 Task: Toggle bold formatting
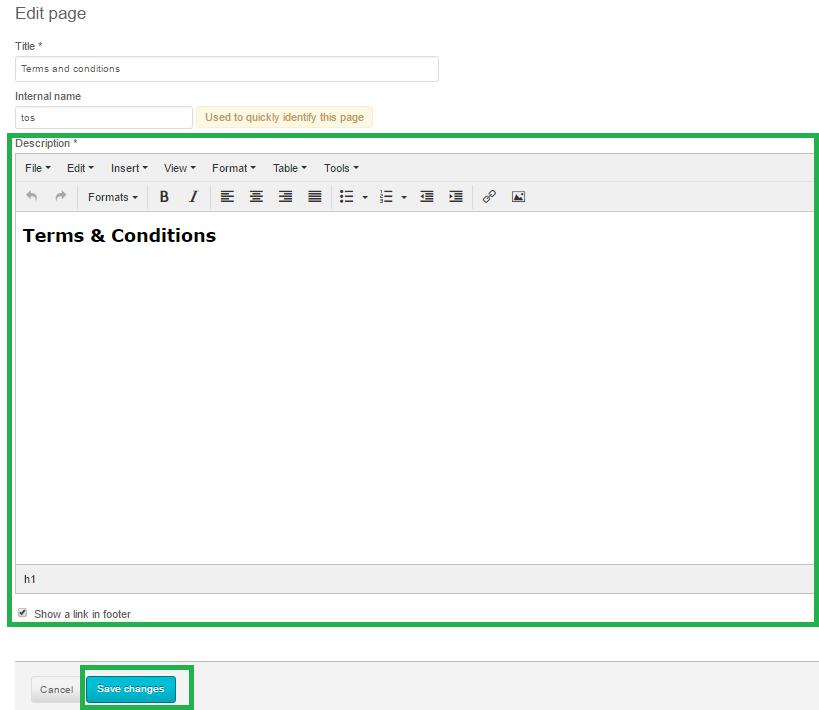[164, 196]
